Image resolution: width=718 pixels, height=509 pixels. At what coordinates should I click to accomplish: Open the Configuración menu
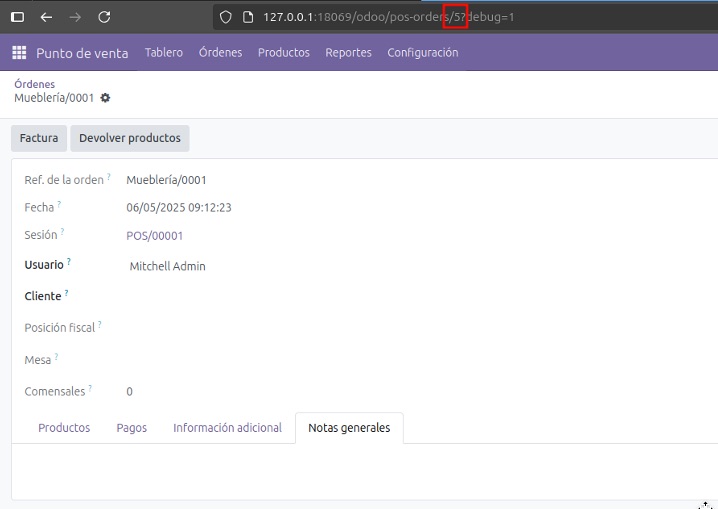(423, 53)
